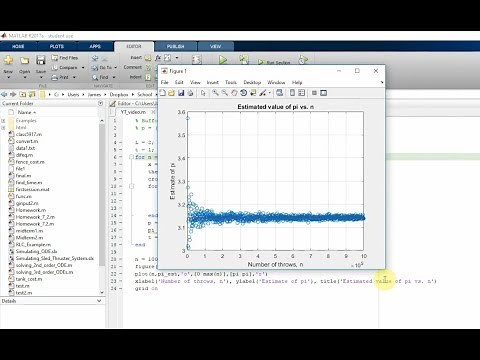The image size is (480, 360).
Task: Click the Run and Advance icon
Action: click(244, 60)
